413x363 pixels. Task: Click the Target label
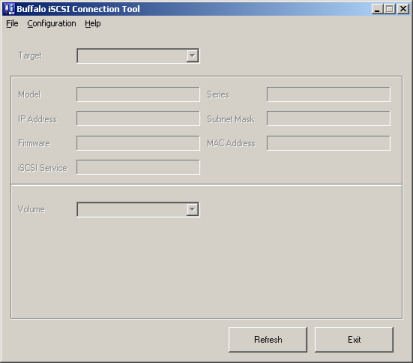pyautogui.click(x=30, y=56)
